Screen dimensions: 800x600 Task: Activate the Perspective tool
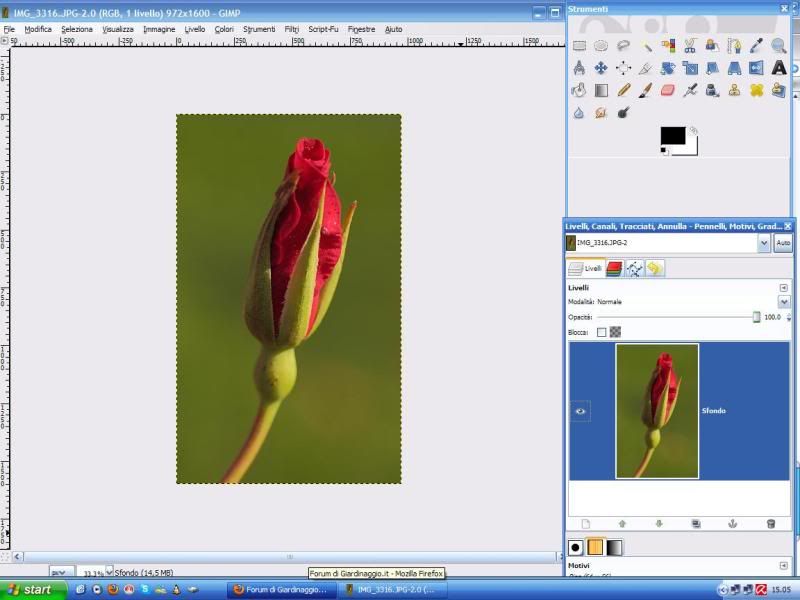(734, 68)
